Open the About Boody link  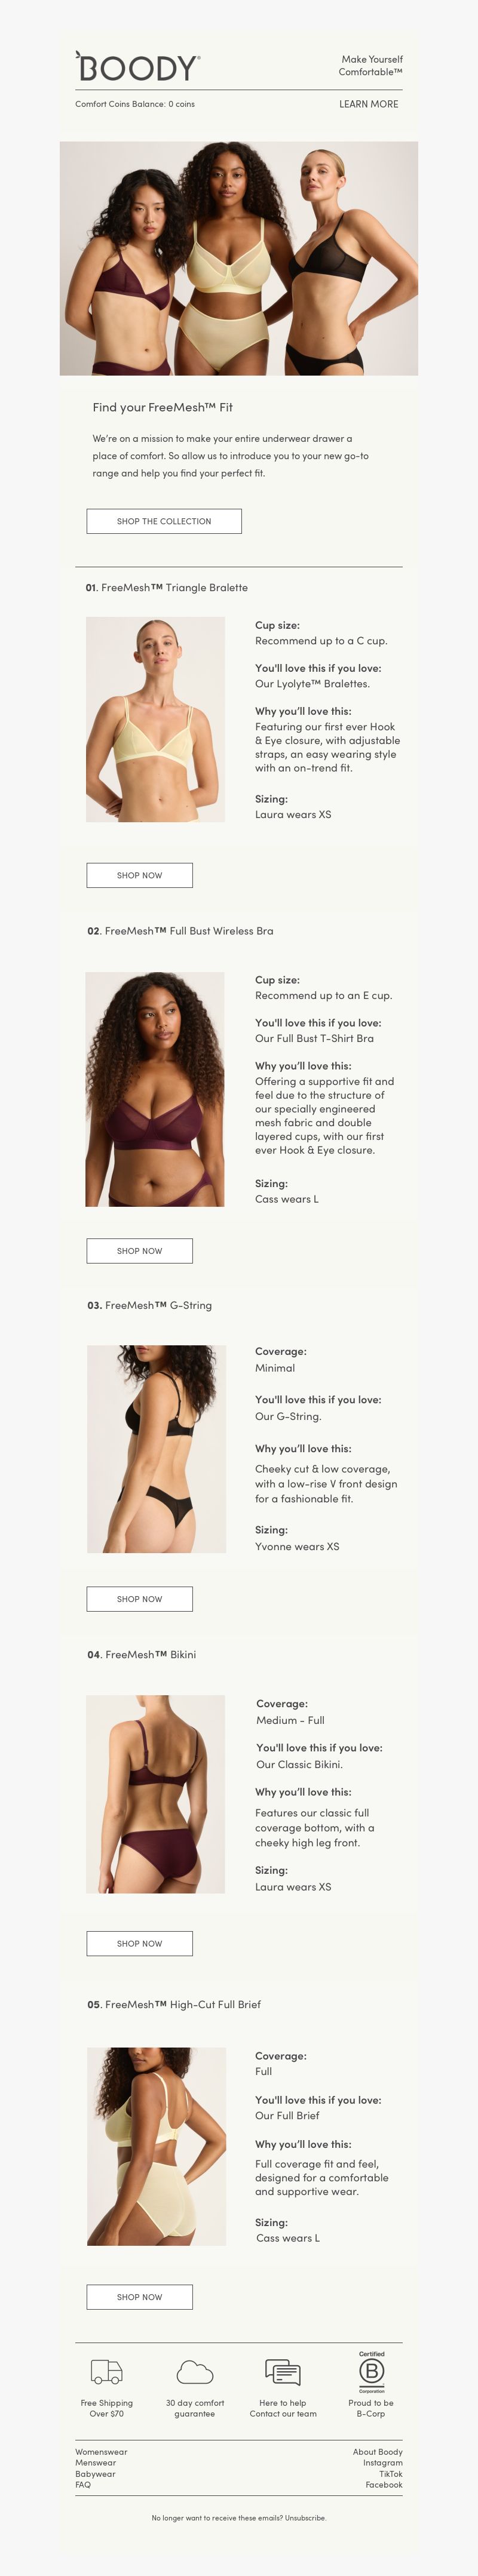pyautogui.click(x=378, y=2452)
